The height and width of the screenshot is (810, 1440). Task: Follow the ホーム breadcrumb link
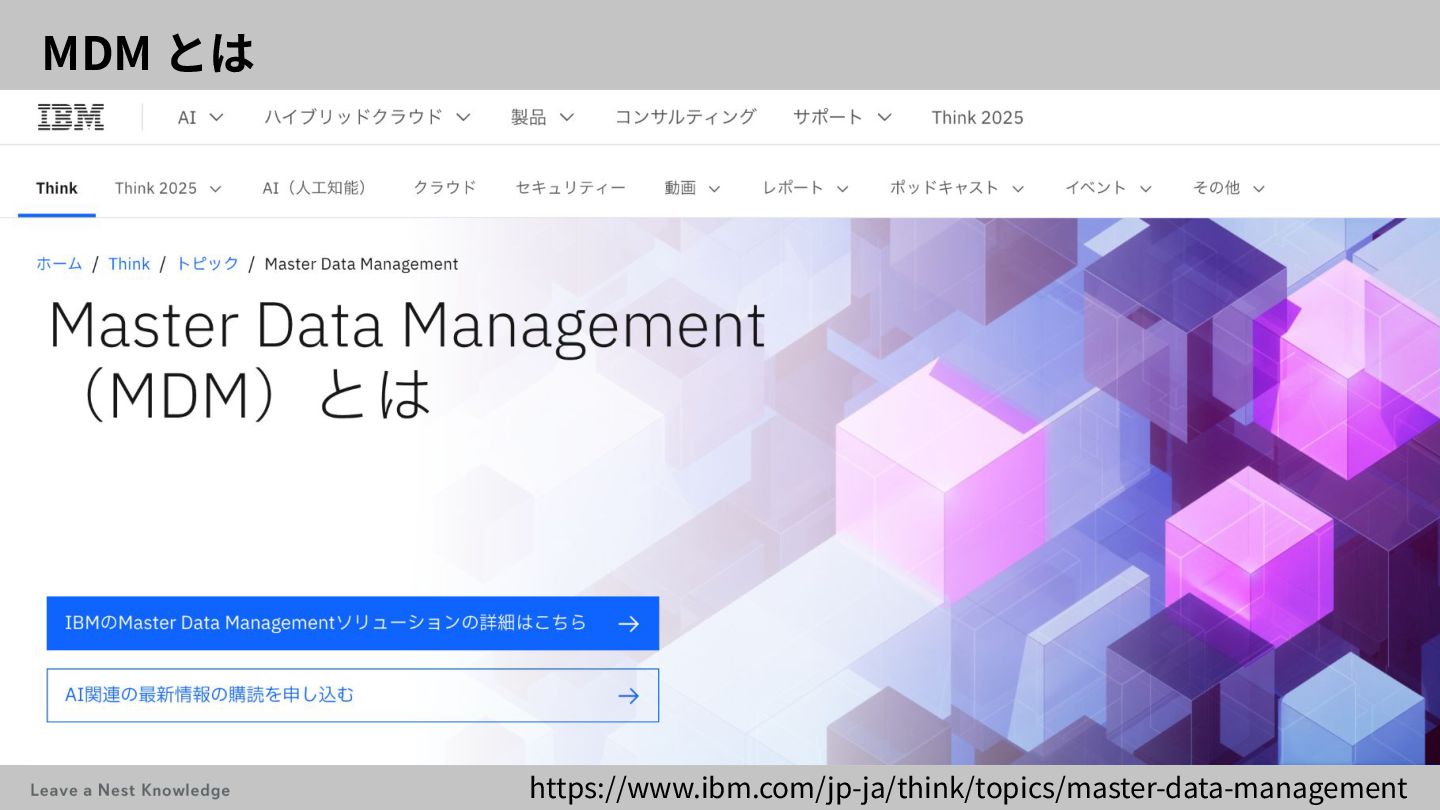pyautogui.click(x=59, y=264)
